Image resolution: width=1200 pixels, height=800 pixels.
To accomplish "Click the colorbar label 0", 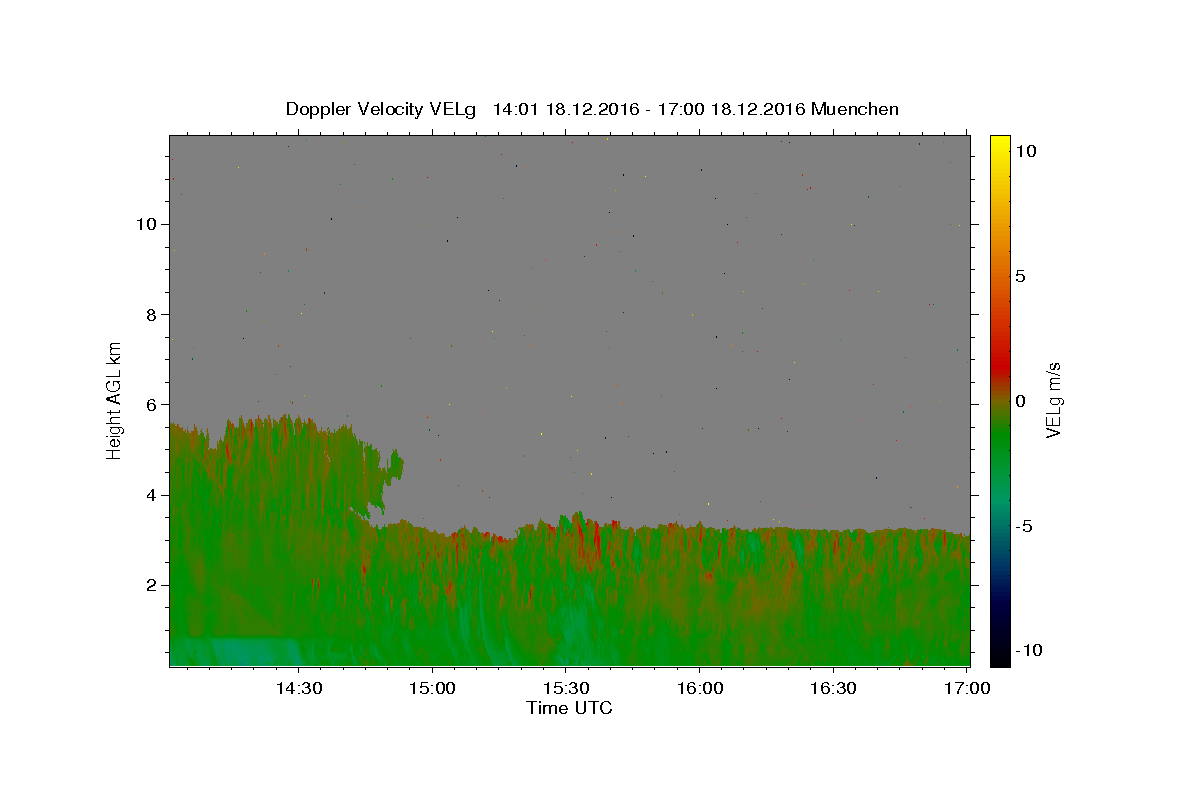I will tap(1020, 401).
